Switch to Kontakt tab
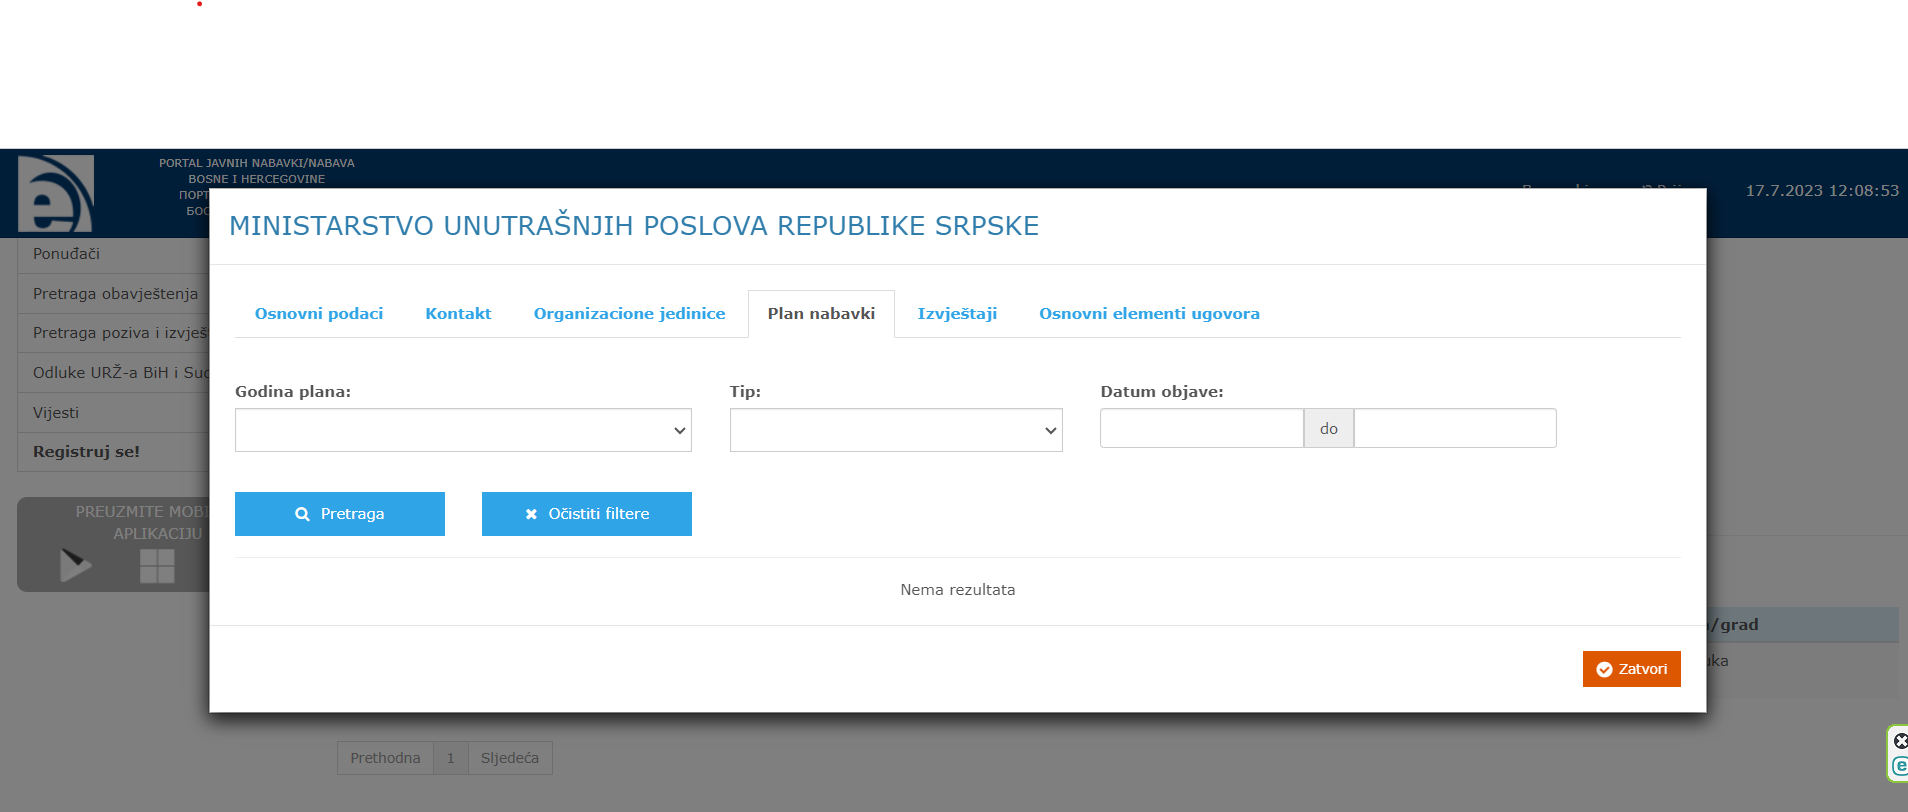 click(x=458, y=314)
